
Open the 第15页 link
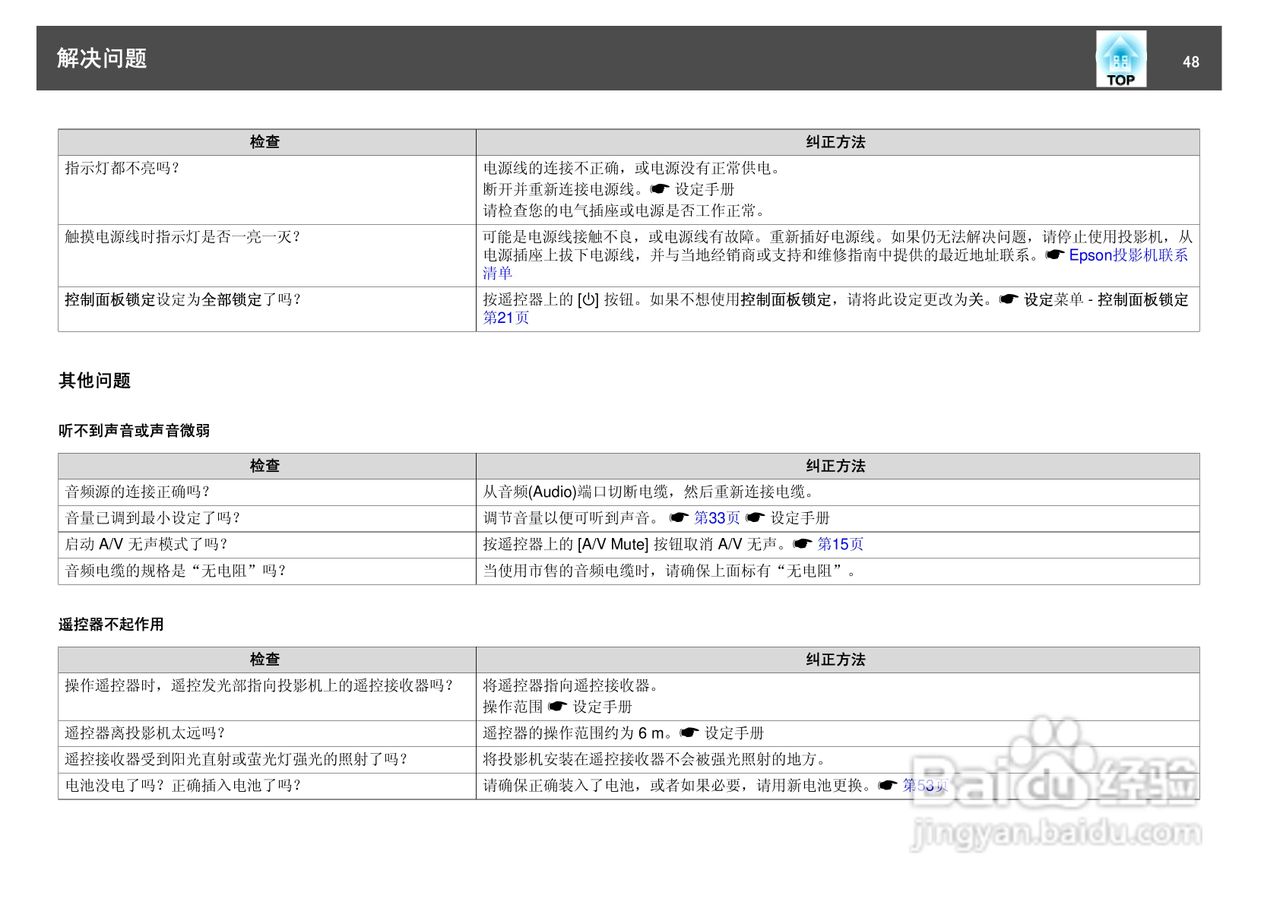(841, 544)
